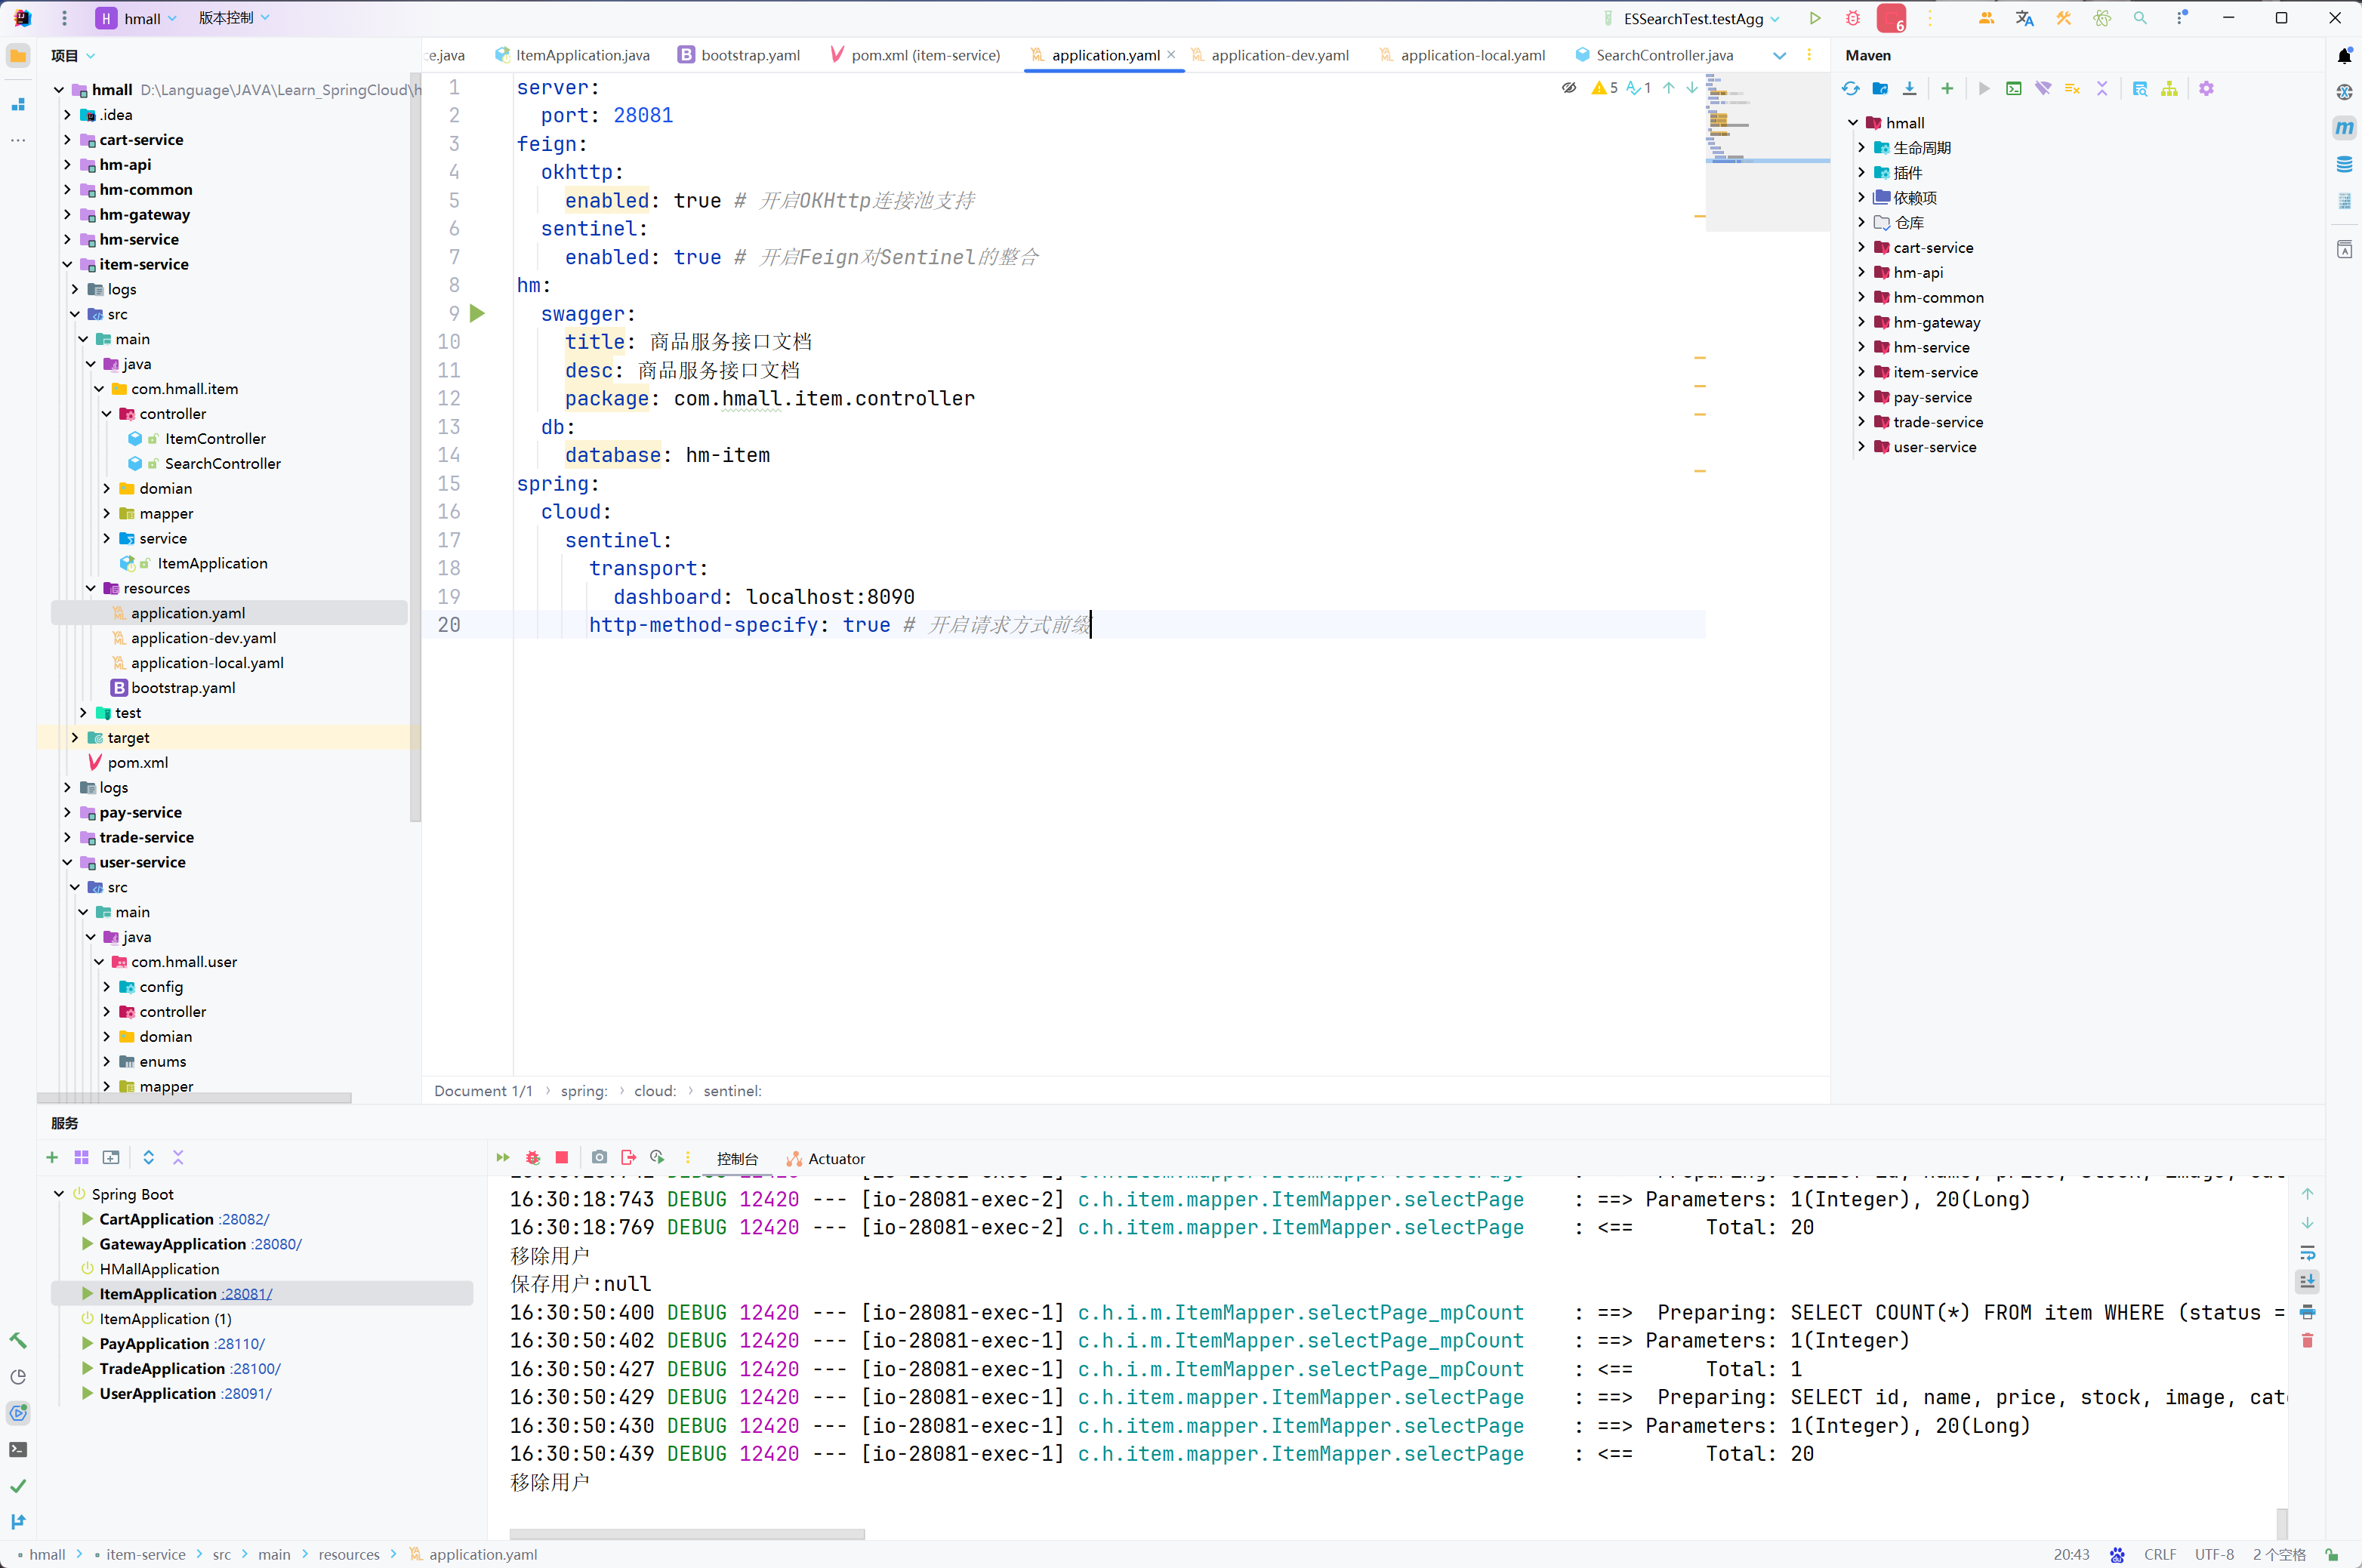The image size is (2362, 1568).
Task: Clear console output trash icon
Action: pos(2308,1341)
